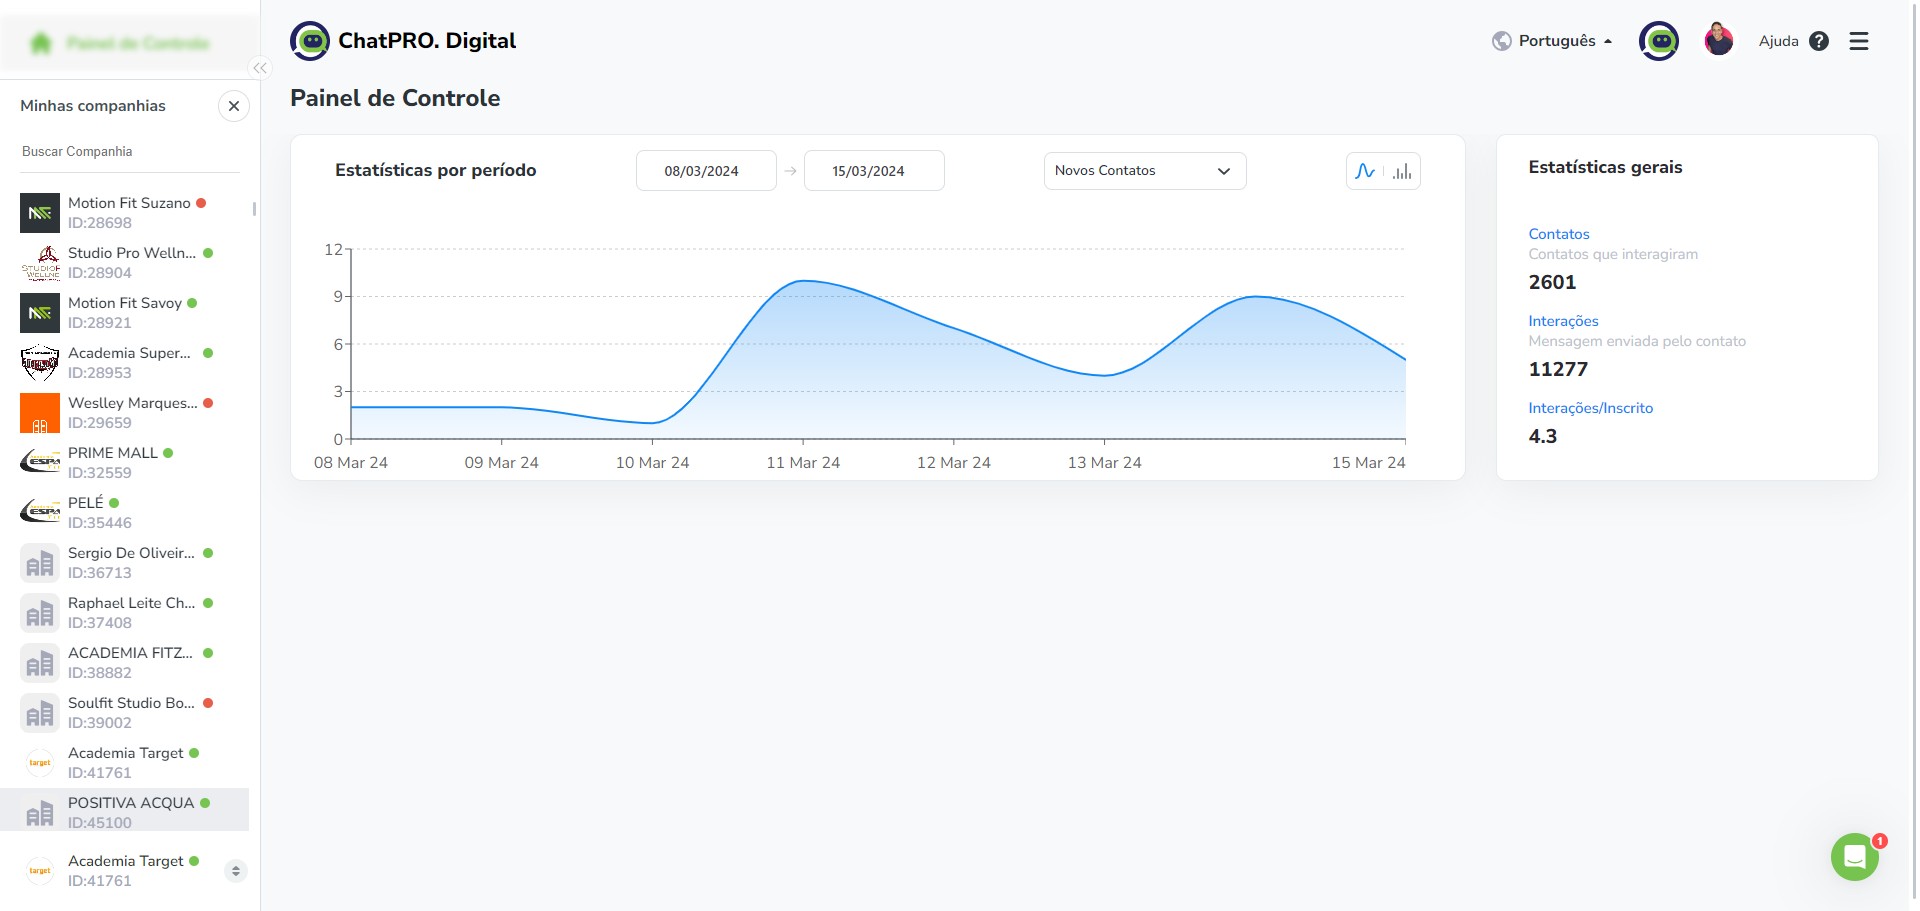Image resolution: width=1920 pixels, height=911 pixels.
Task: Click the globe language icon
Action: 1501,41
